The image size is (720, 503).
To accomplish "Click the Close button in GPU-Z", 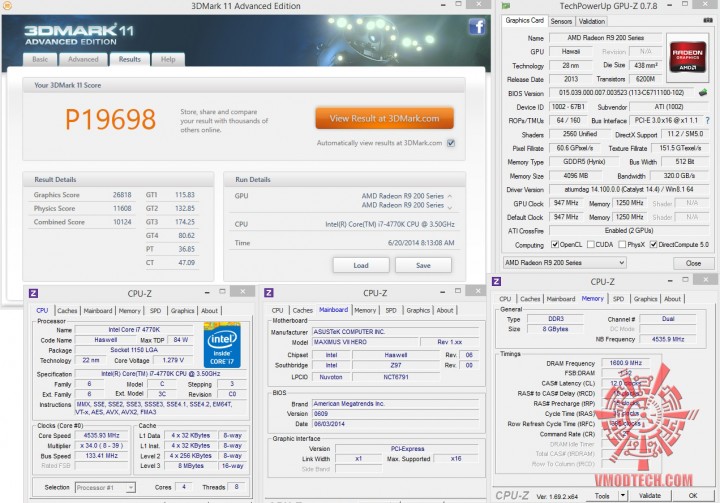I will pos(693,263).
